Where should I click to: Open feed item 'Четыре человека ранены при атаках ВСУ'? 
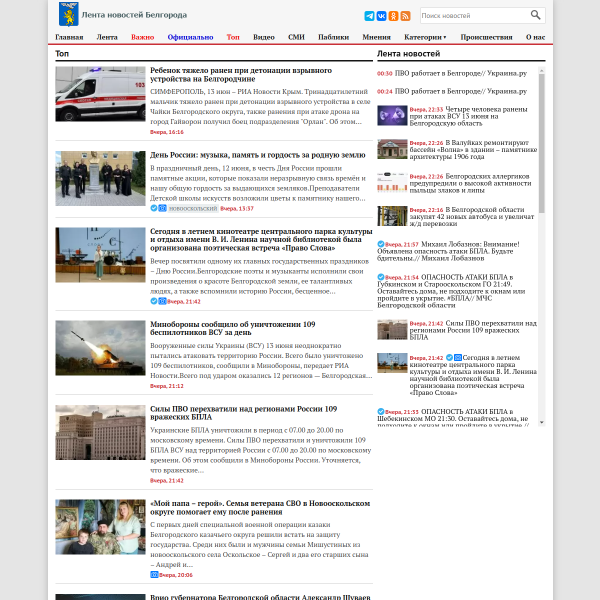469,116
